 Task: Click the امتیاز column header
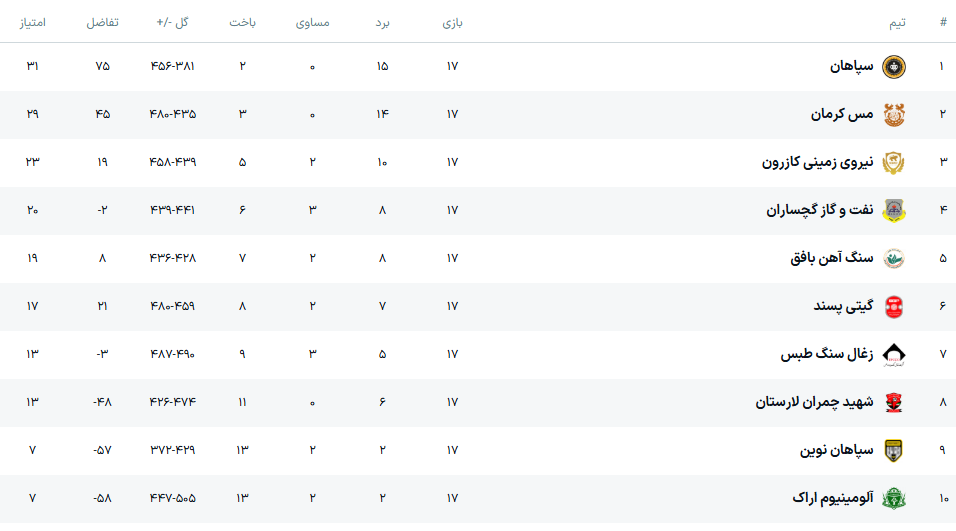[33, 22]
